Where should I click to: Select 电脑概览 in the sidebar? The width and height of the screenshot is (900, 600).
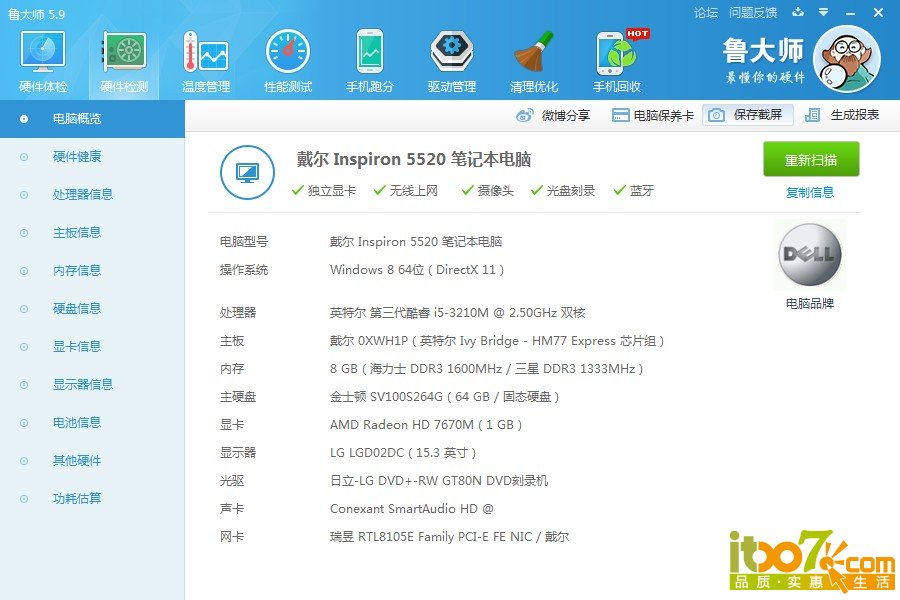(x=92, y=119)
